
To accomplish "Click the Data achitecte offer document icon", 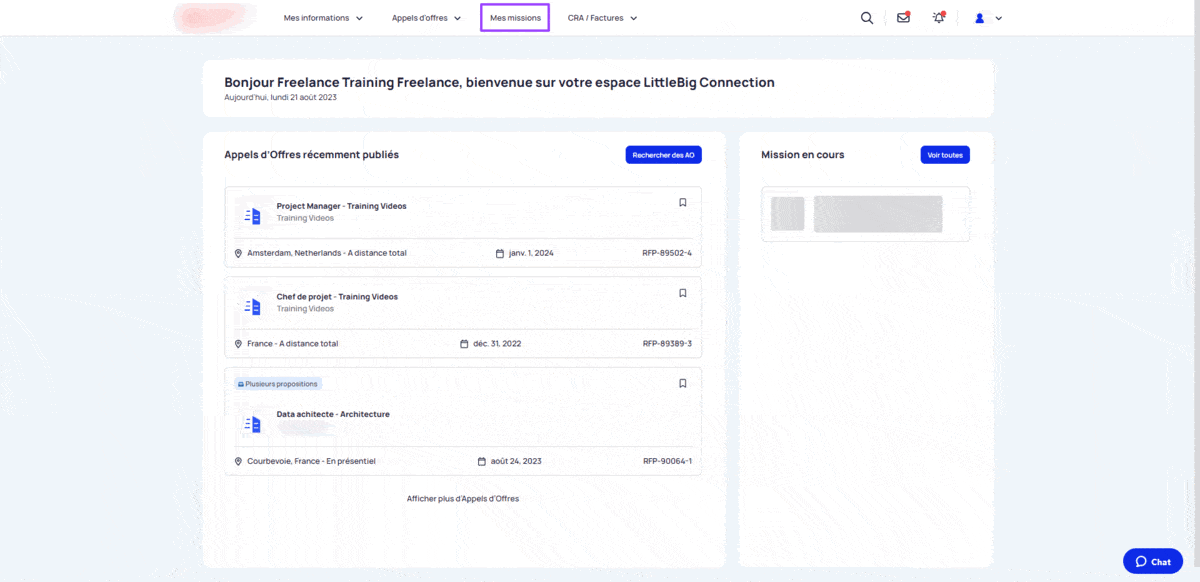I will pyautogui.click(x=253, y=424).
